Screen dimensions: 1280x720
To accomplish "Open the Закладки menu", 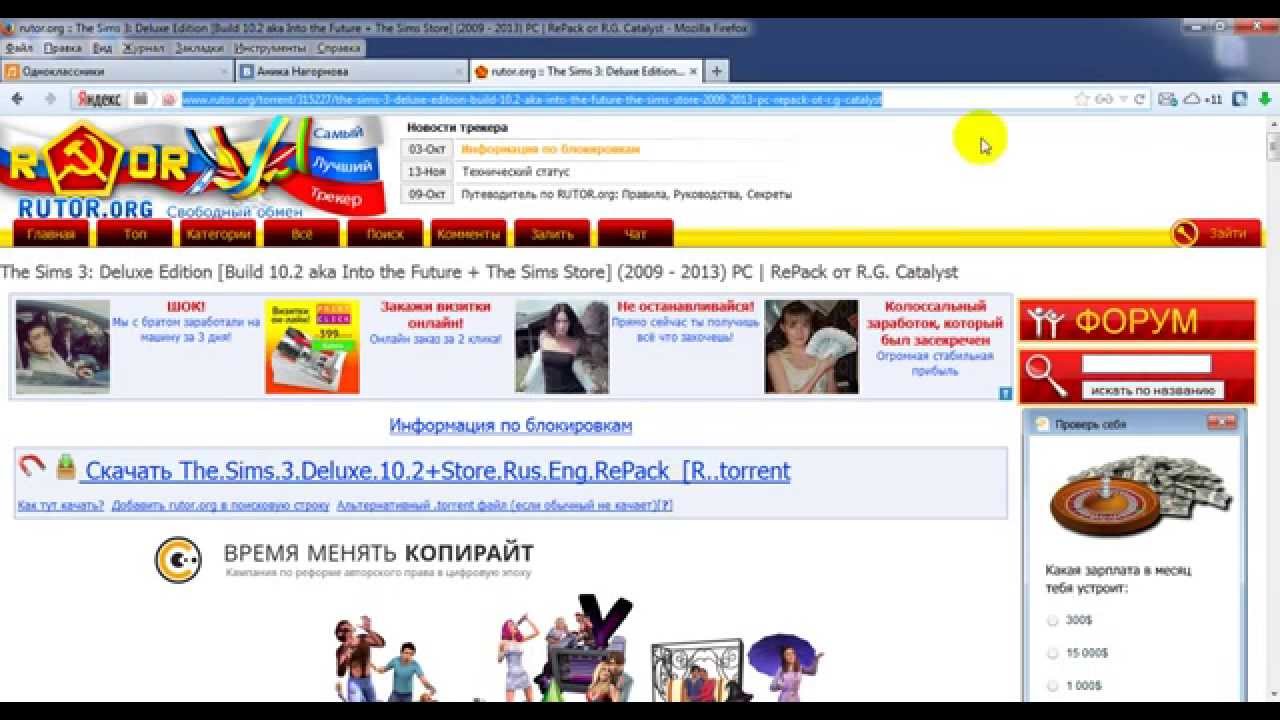I will (x=199, y=47).
